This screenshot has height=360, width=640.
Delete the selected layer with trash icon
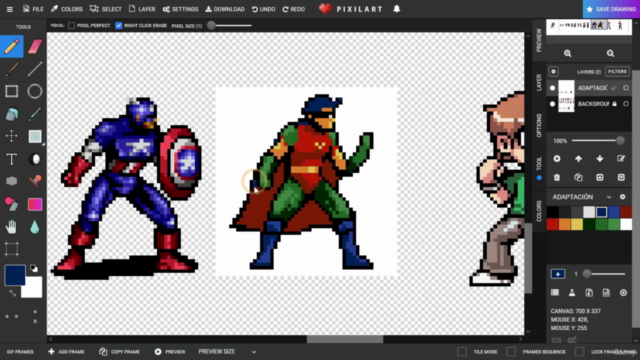[557, 177]
